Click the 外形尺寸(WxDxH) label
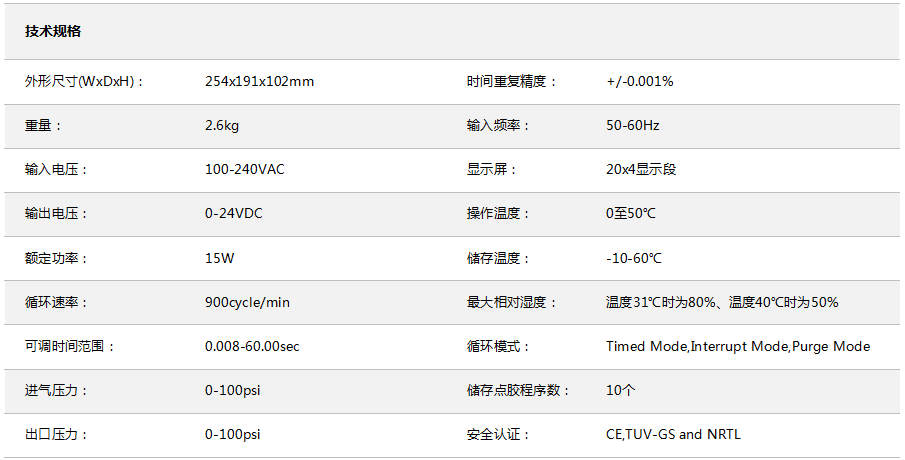Image resolution: width=905 pixels, height=460 pixels. point(84,82)
